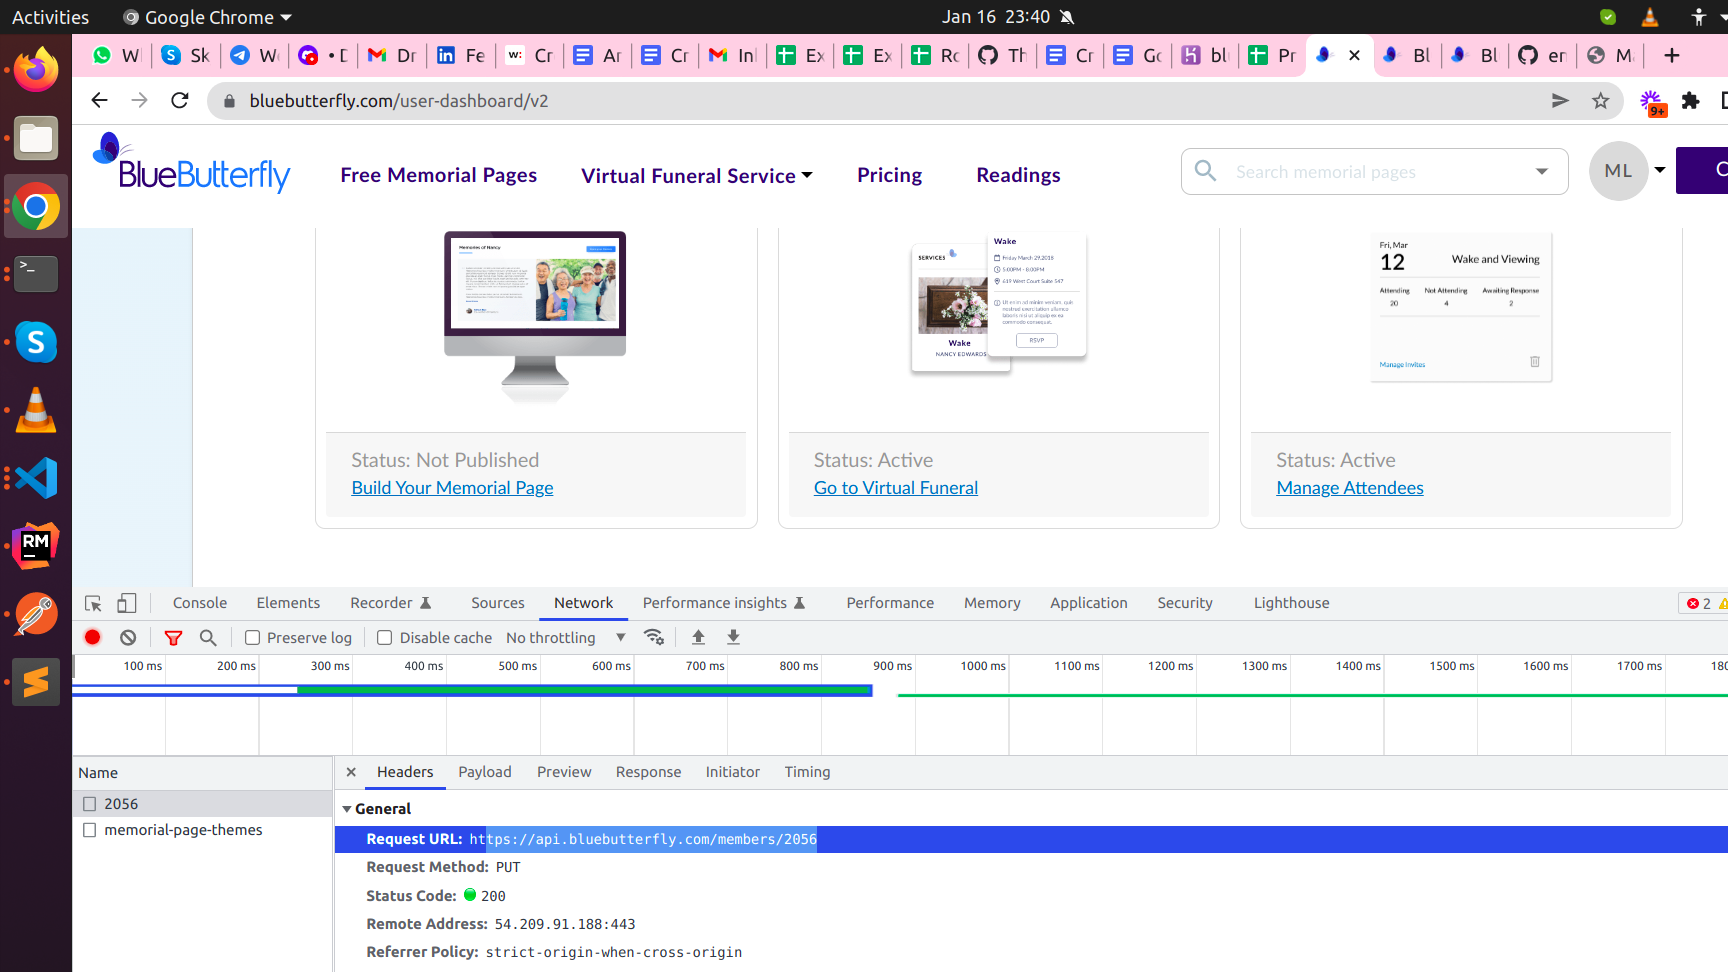Screen dimensions: 1728x972
Task: Expand the Virtual Funeral Service menu
Action: (x=697, y=176)
